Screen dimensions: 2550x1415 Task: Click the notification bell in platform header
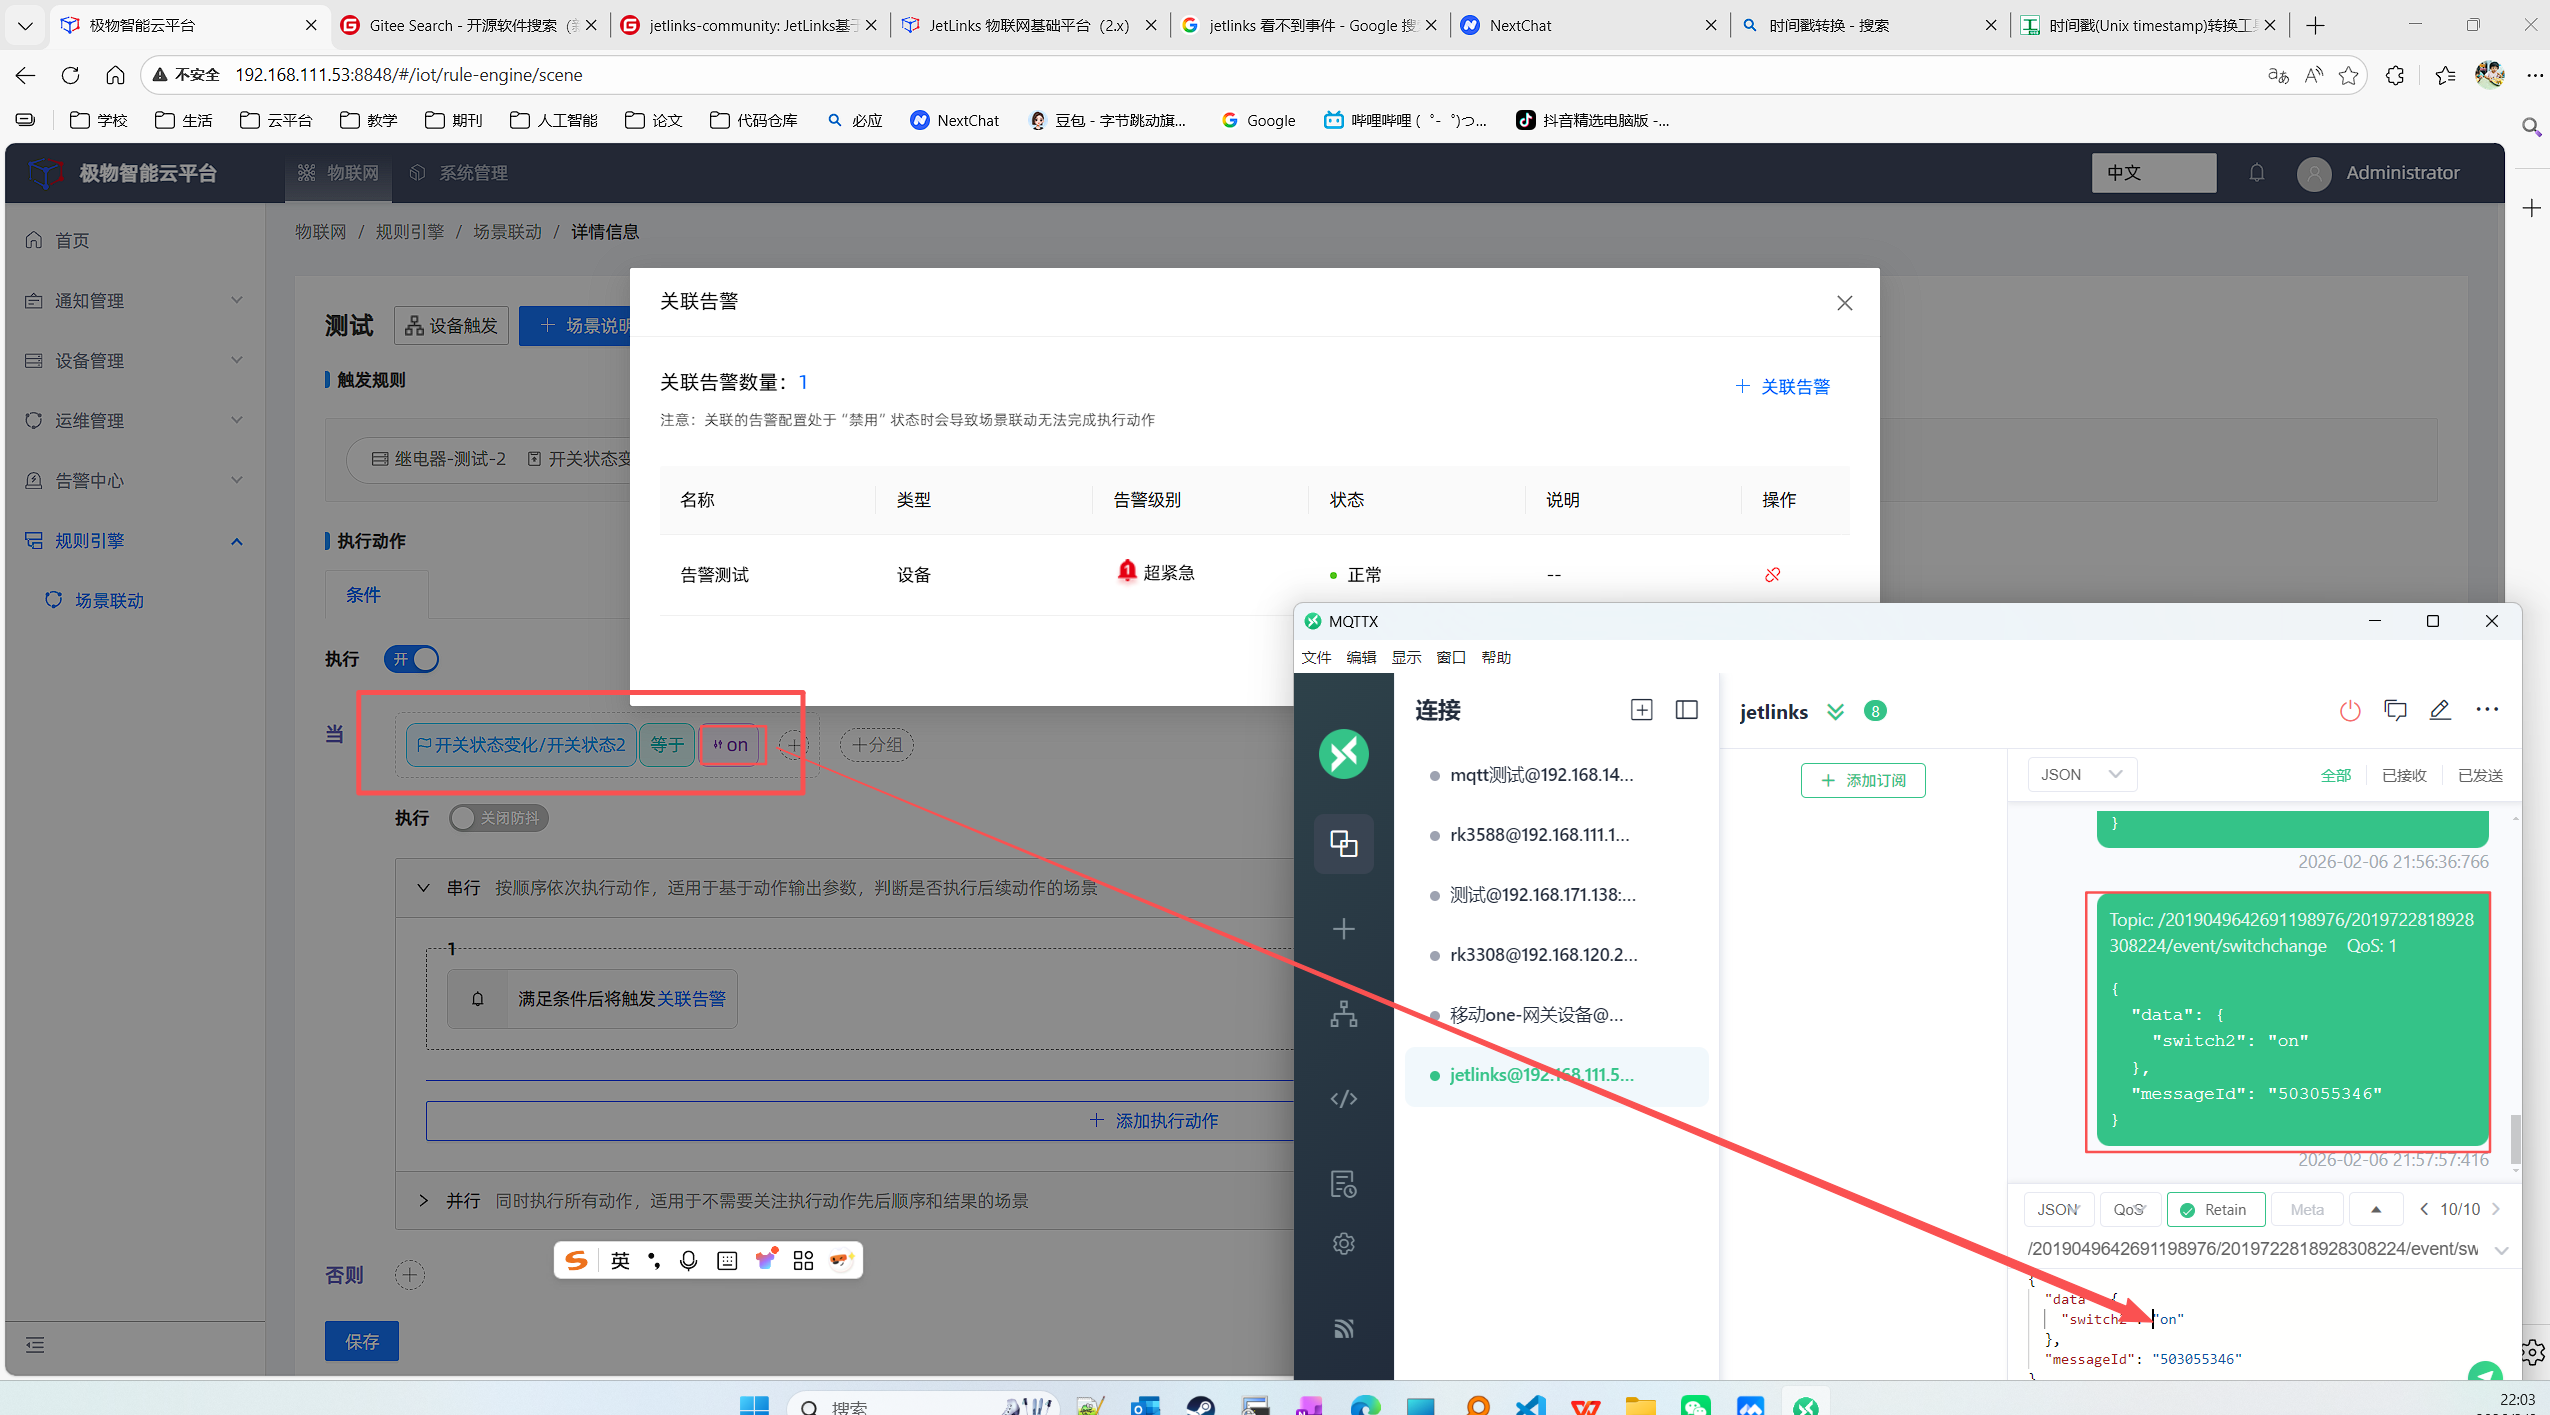tap(2256, 173)
